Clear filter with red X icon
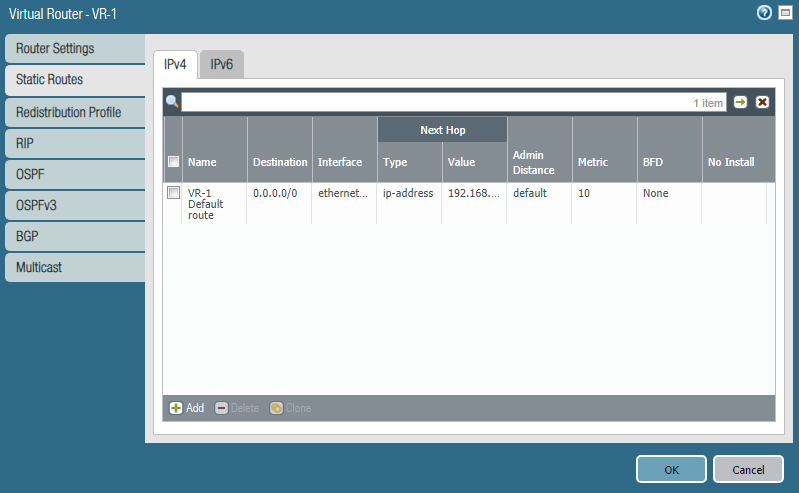Screen dimensions: 799x493 point(762,102)
